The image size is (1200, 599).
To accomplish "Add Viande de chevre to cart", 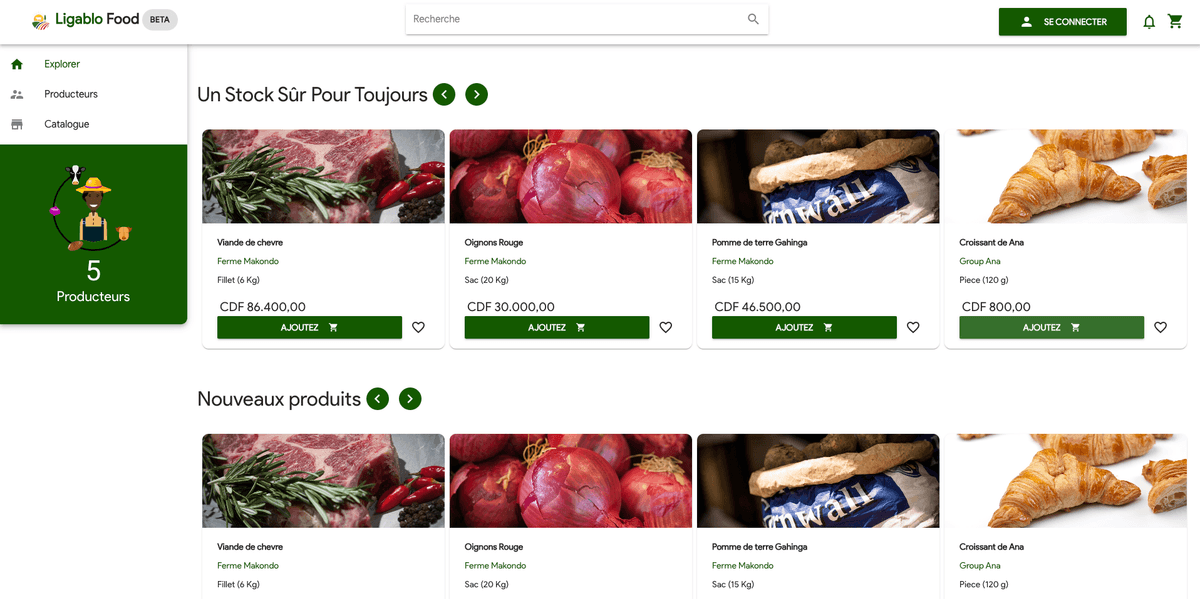I will [309, 327].
